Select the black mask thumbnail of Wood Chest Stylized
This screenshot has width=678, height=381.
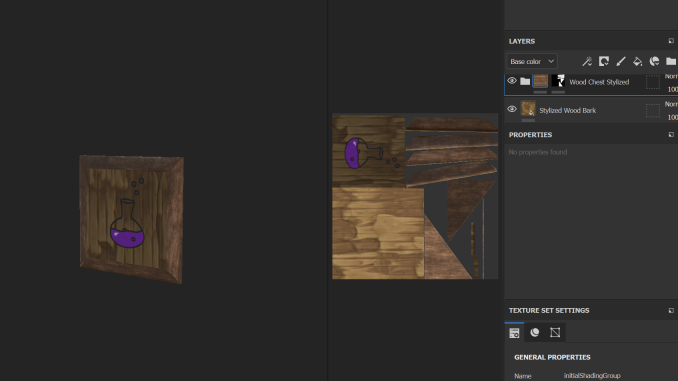coord(558,81)
